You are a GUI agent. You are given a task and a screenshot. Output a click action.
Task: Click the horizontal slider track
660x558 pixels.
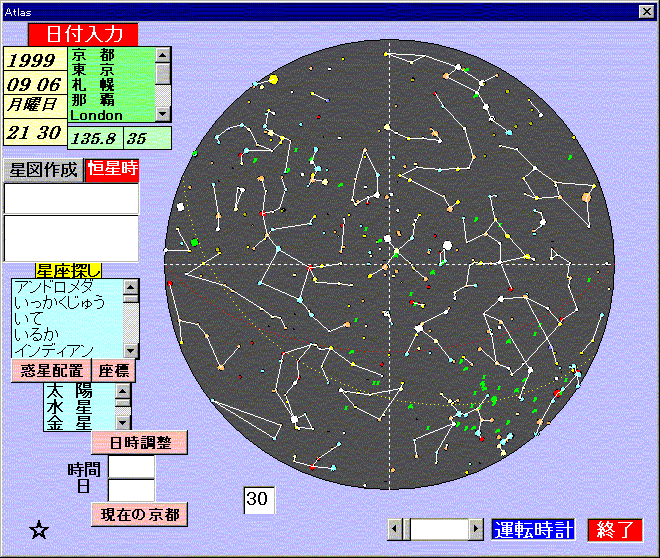439,529
